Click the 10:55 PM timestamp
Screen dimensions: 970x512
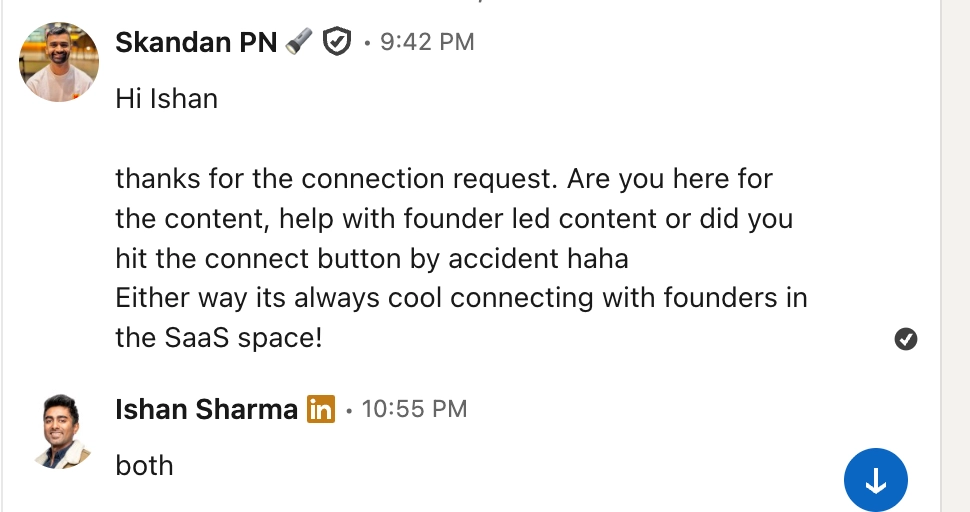point(414,409)
